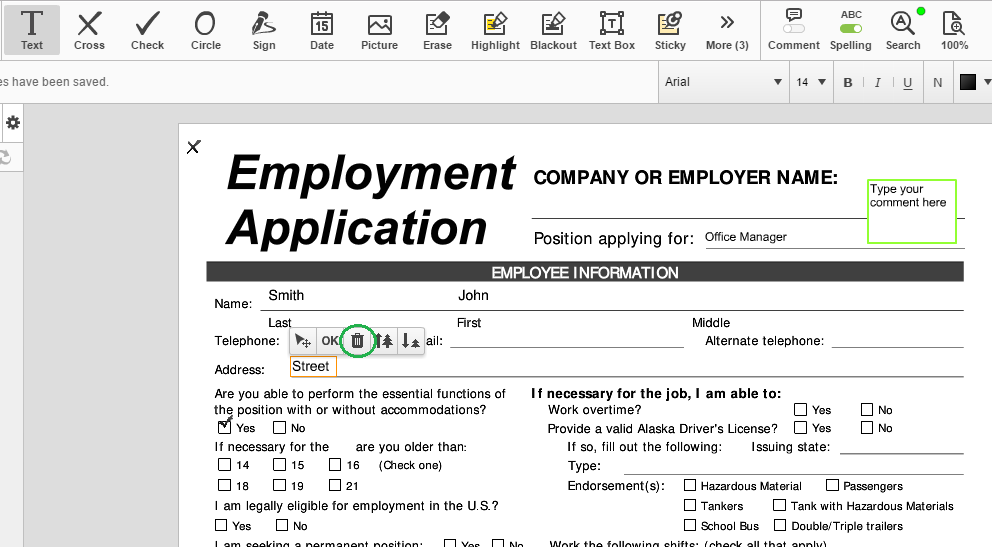This screenshot has height=547, width=992.
Task: Close the document with the X icon
Action: [x=194, y=147]
